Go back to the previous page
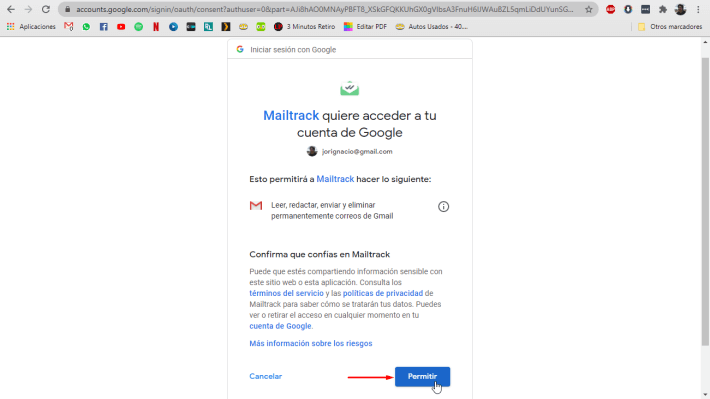The height and width of the screenshot is (399, 710). coord(11,9)
